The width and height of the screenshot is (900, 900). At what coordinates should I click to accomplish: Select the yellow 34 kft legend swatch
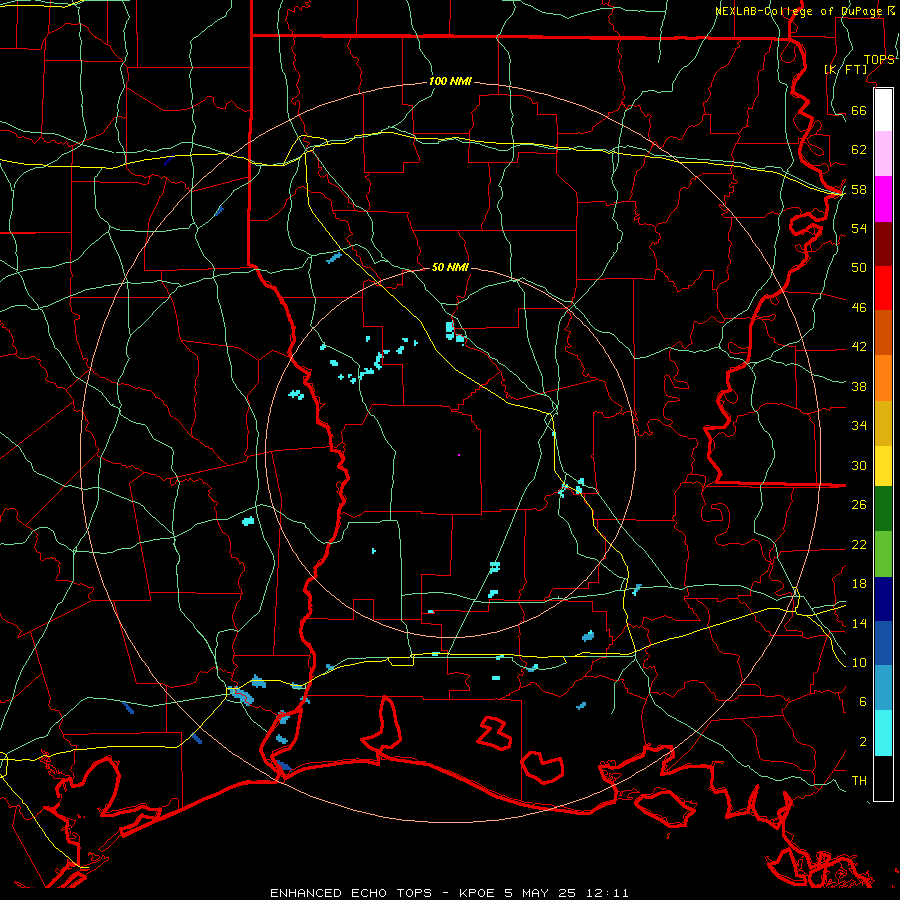883,465
